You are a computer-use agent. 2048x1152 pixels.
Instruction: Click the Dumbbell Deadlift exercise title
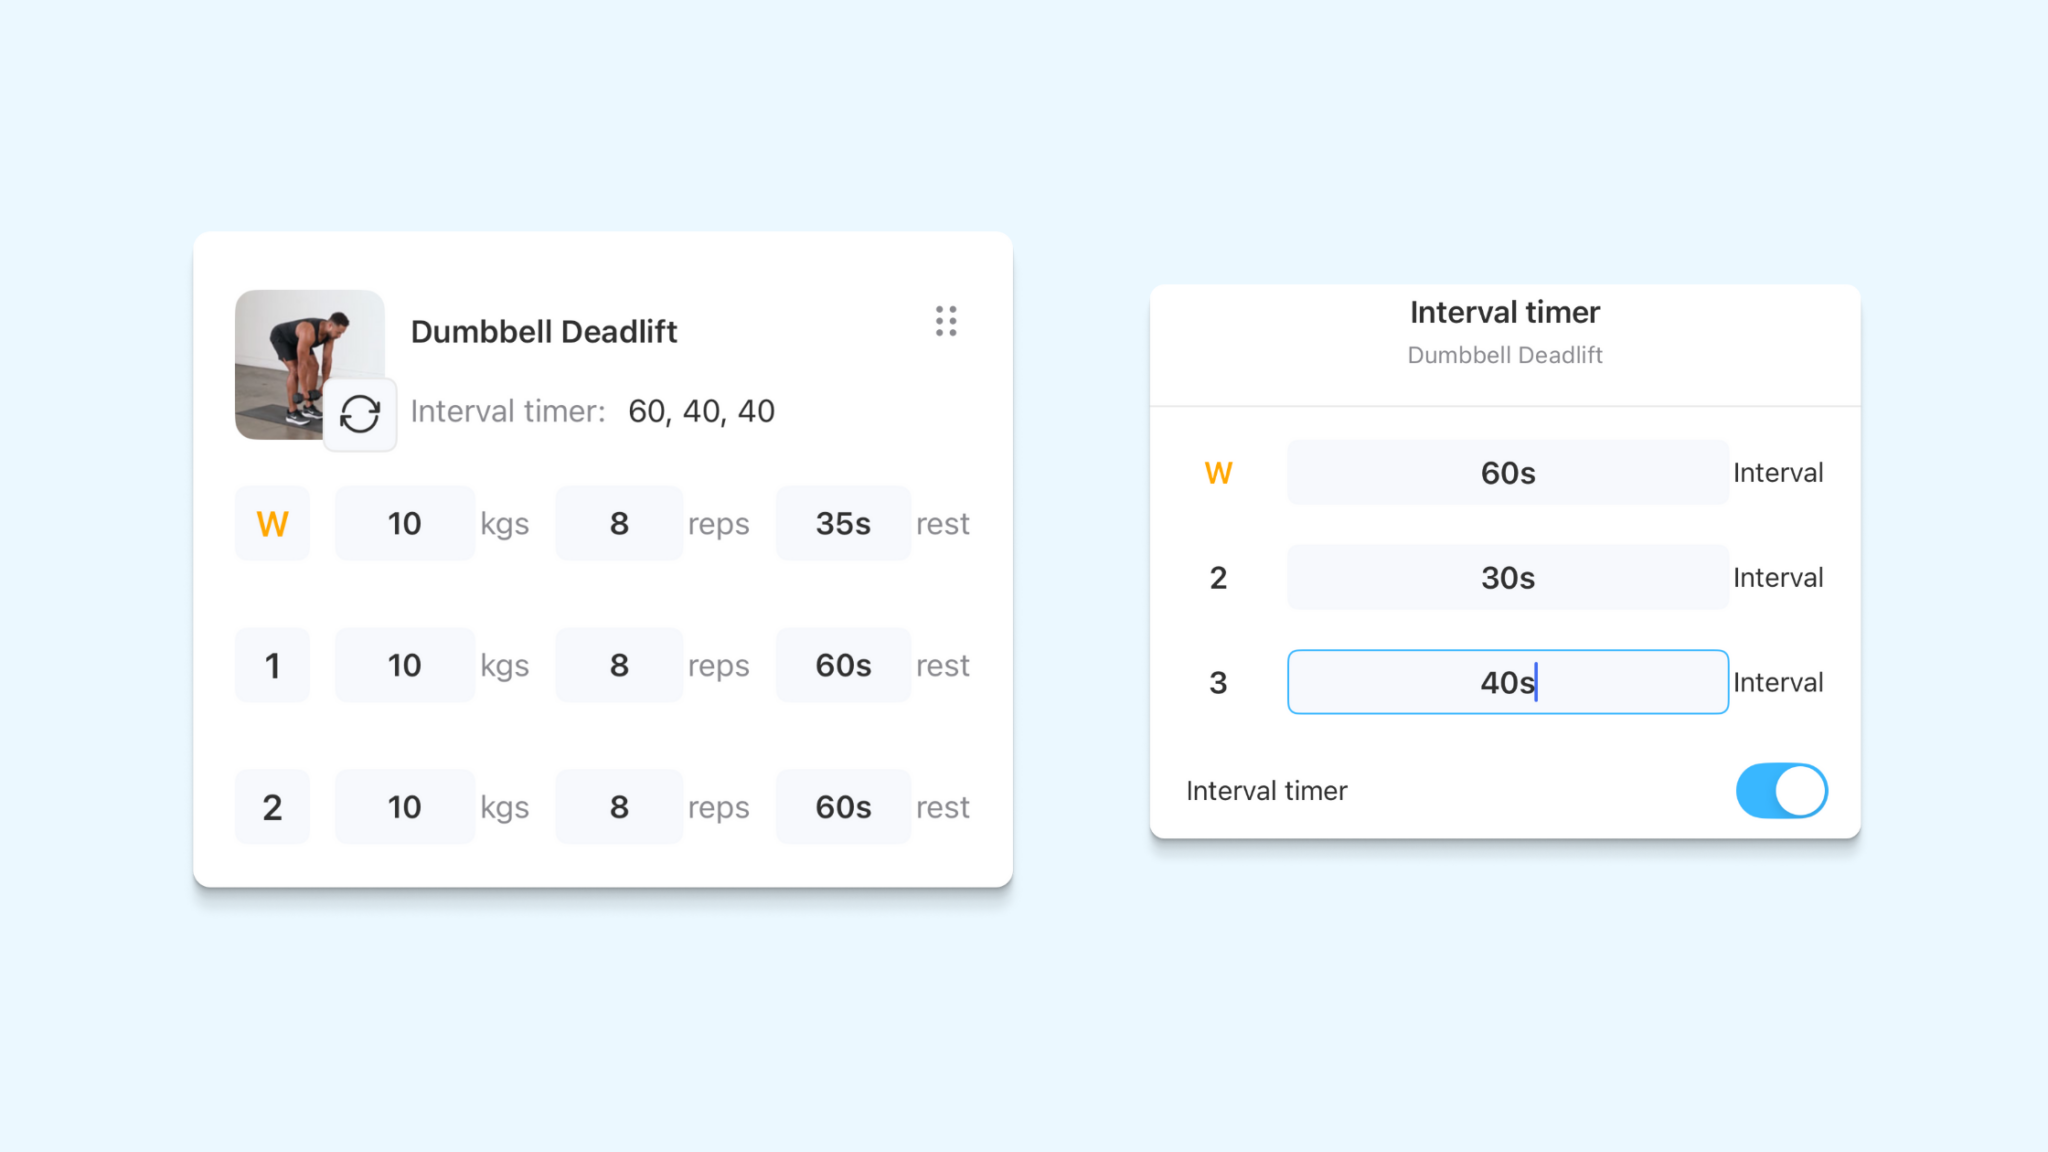click(545, 331)
